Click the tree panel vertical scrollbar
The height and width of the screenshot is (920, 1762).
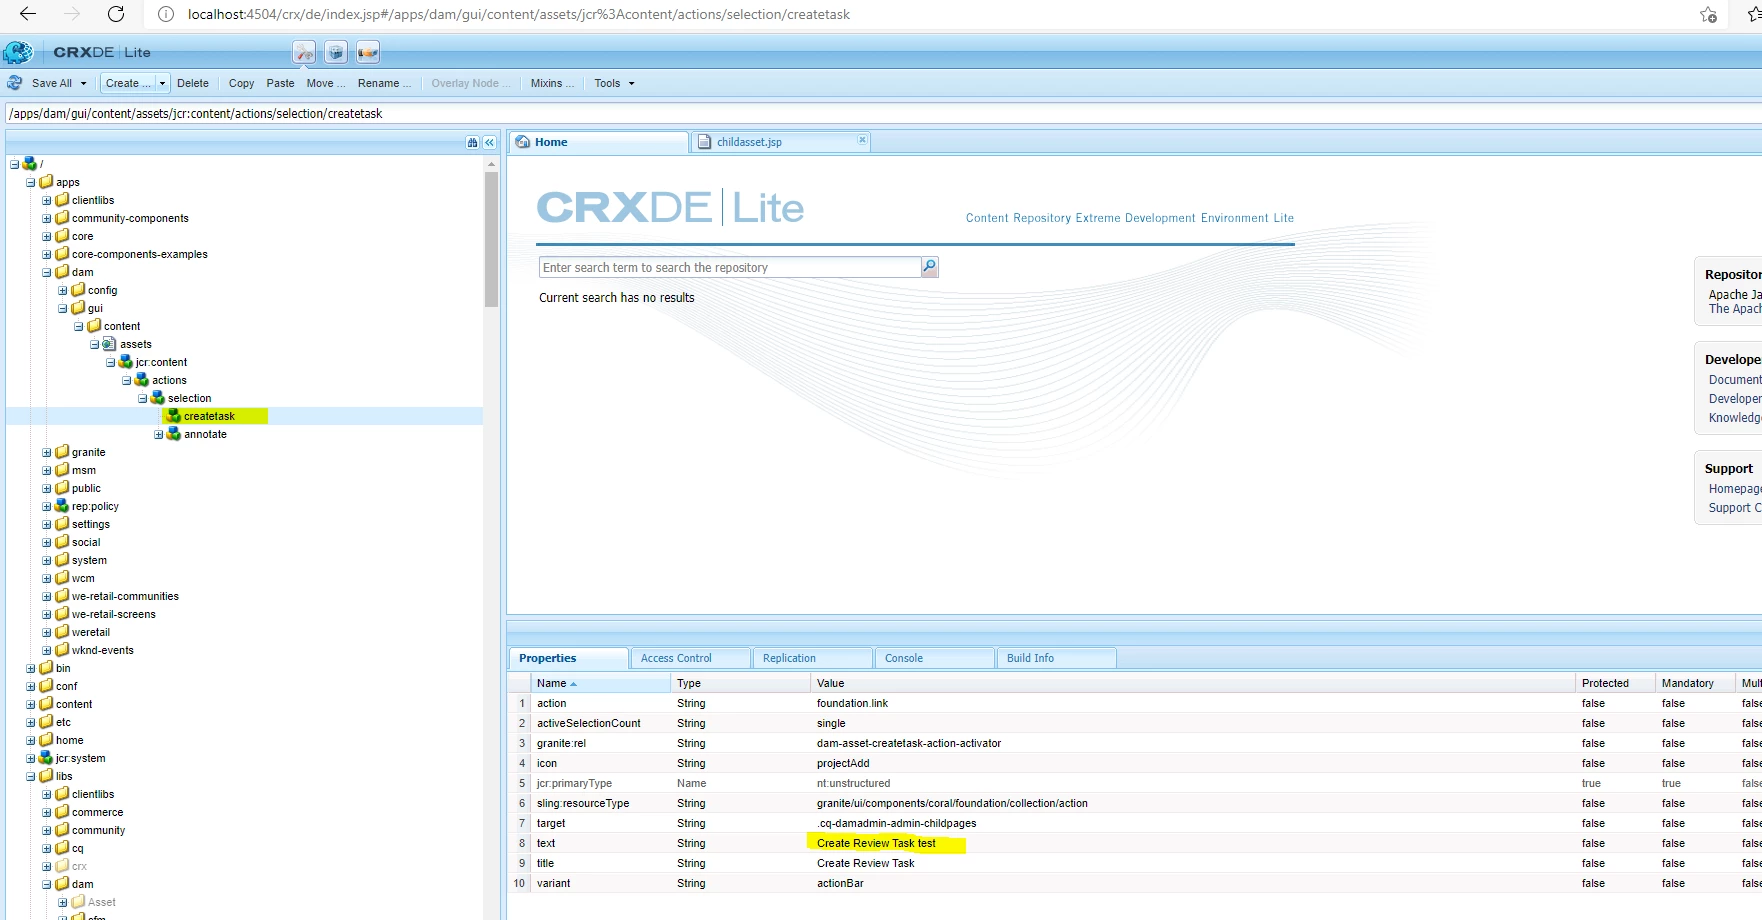pos(491,240)
